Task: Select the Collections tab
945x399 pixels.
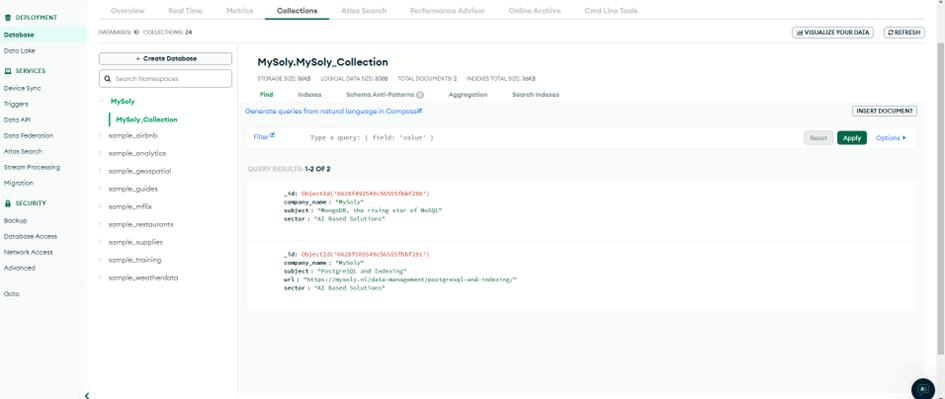Action: pyautogui.click(x=297, y=11)
